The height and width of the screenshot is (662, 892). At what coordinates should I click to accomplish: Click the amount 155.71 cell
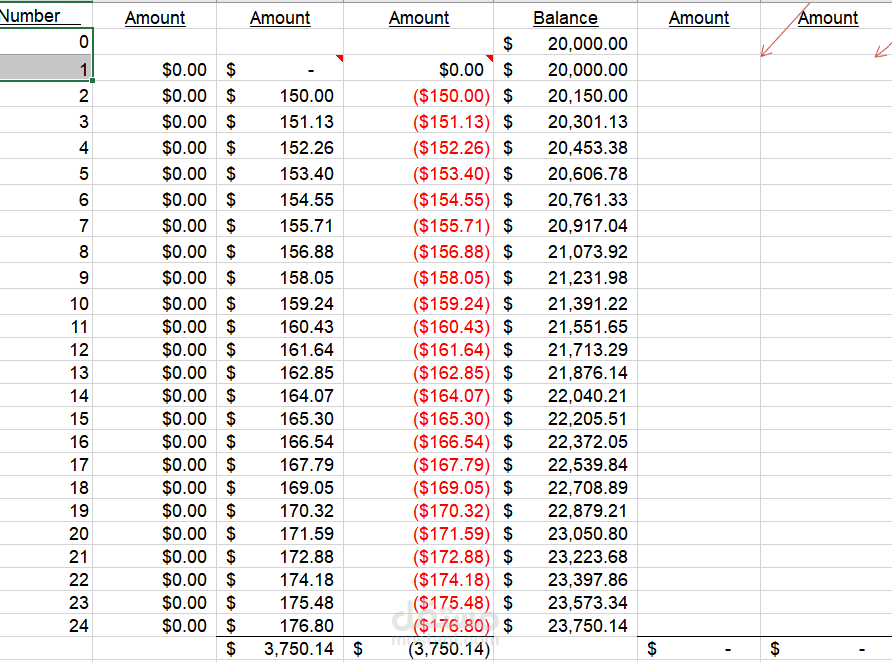pos(280,224)
